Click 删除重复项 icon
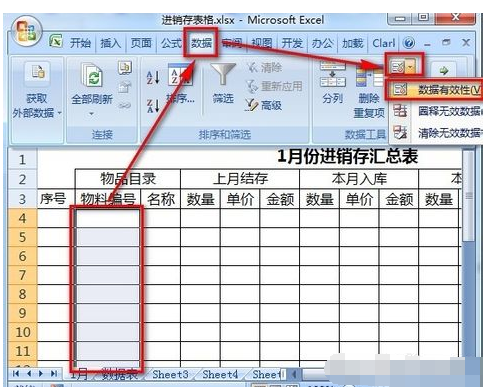This screenshot has width=483, height=387. tap(369, 75)
